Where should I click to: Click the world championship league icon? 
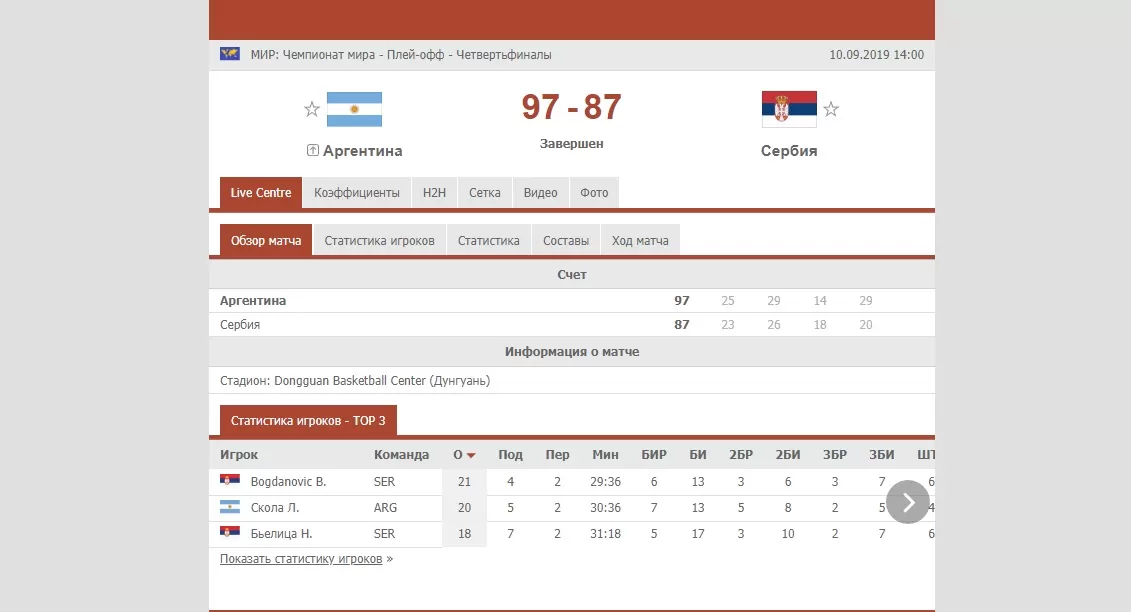230,54
